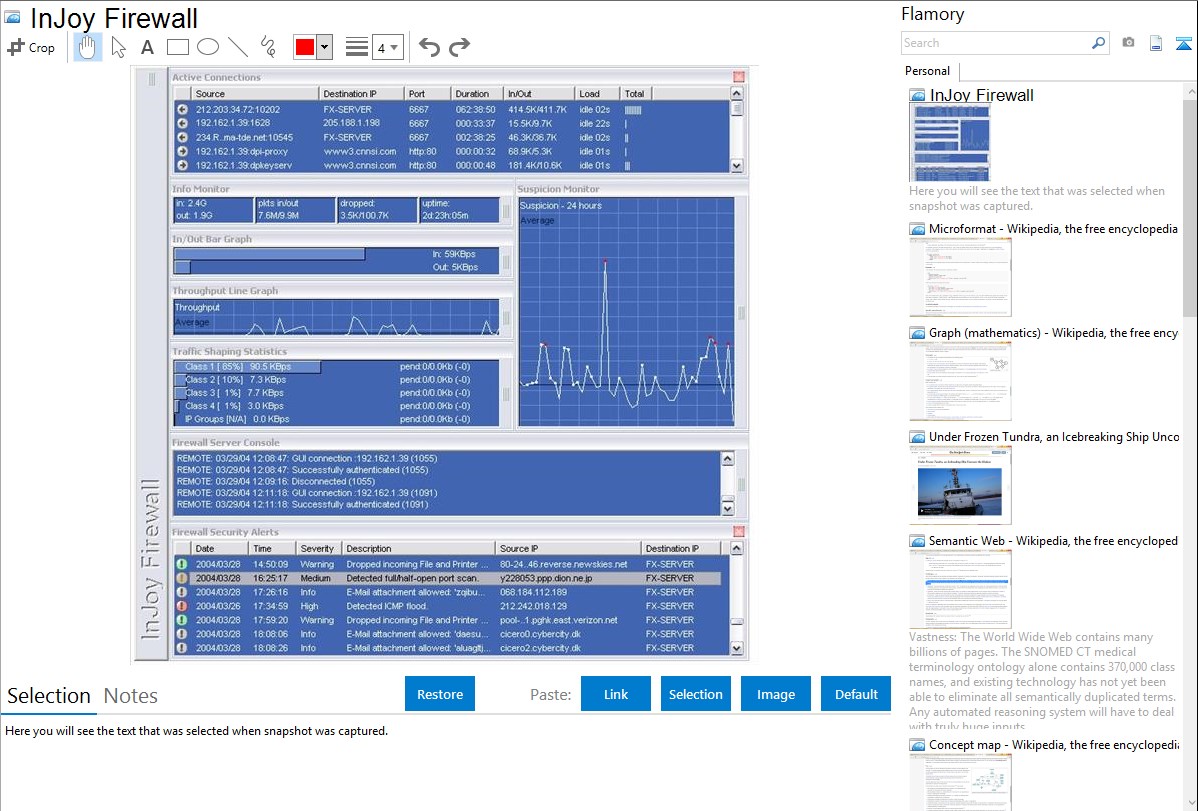Image resolution: width=1198 pixels, height=811 pixels.
Task: Choose the freehand scribble tool
Action: coord(267,47)
